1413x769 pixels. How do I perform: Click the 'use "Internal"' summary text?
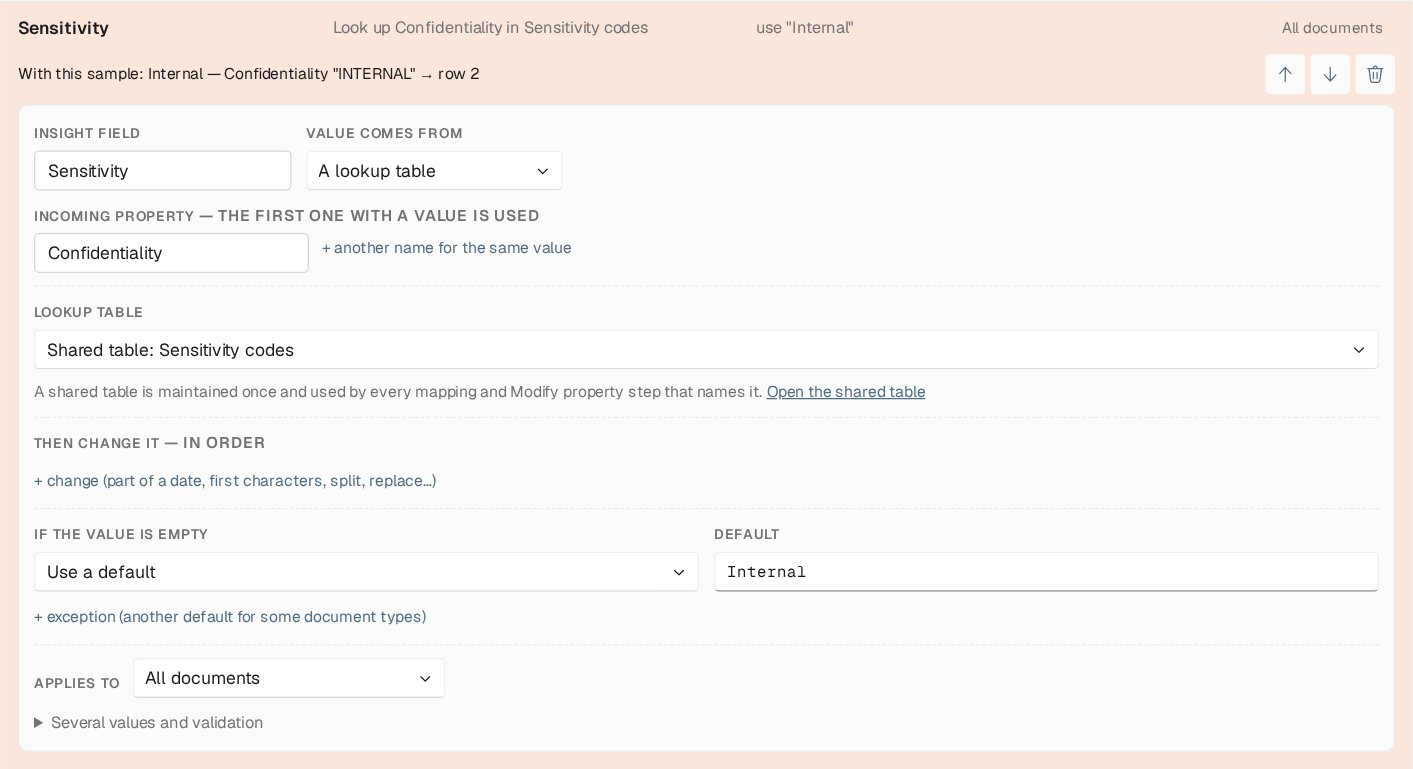click(805, 28)
